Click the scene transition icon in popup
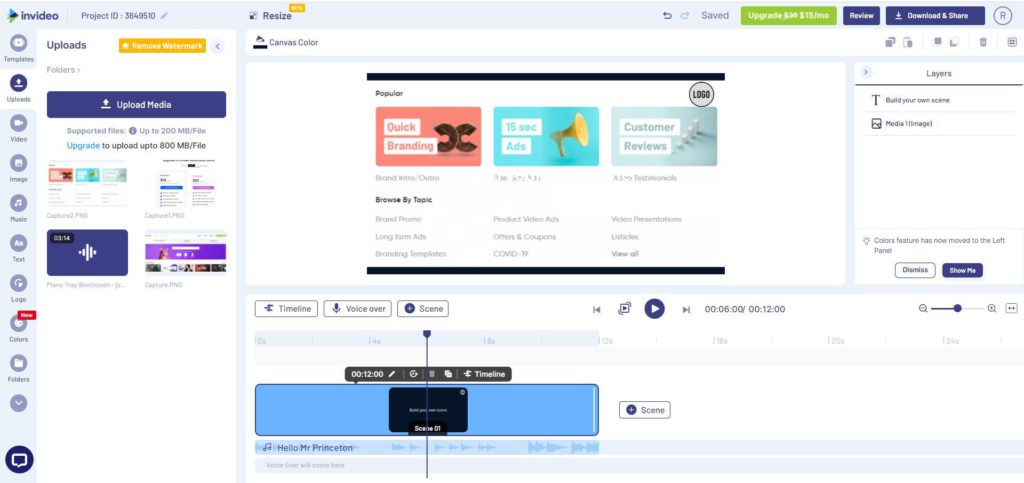The height and width of the screenshot is (483, 1024). (413, 374)
